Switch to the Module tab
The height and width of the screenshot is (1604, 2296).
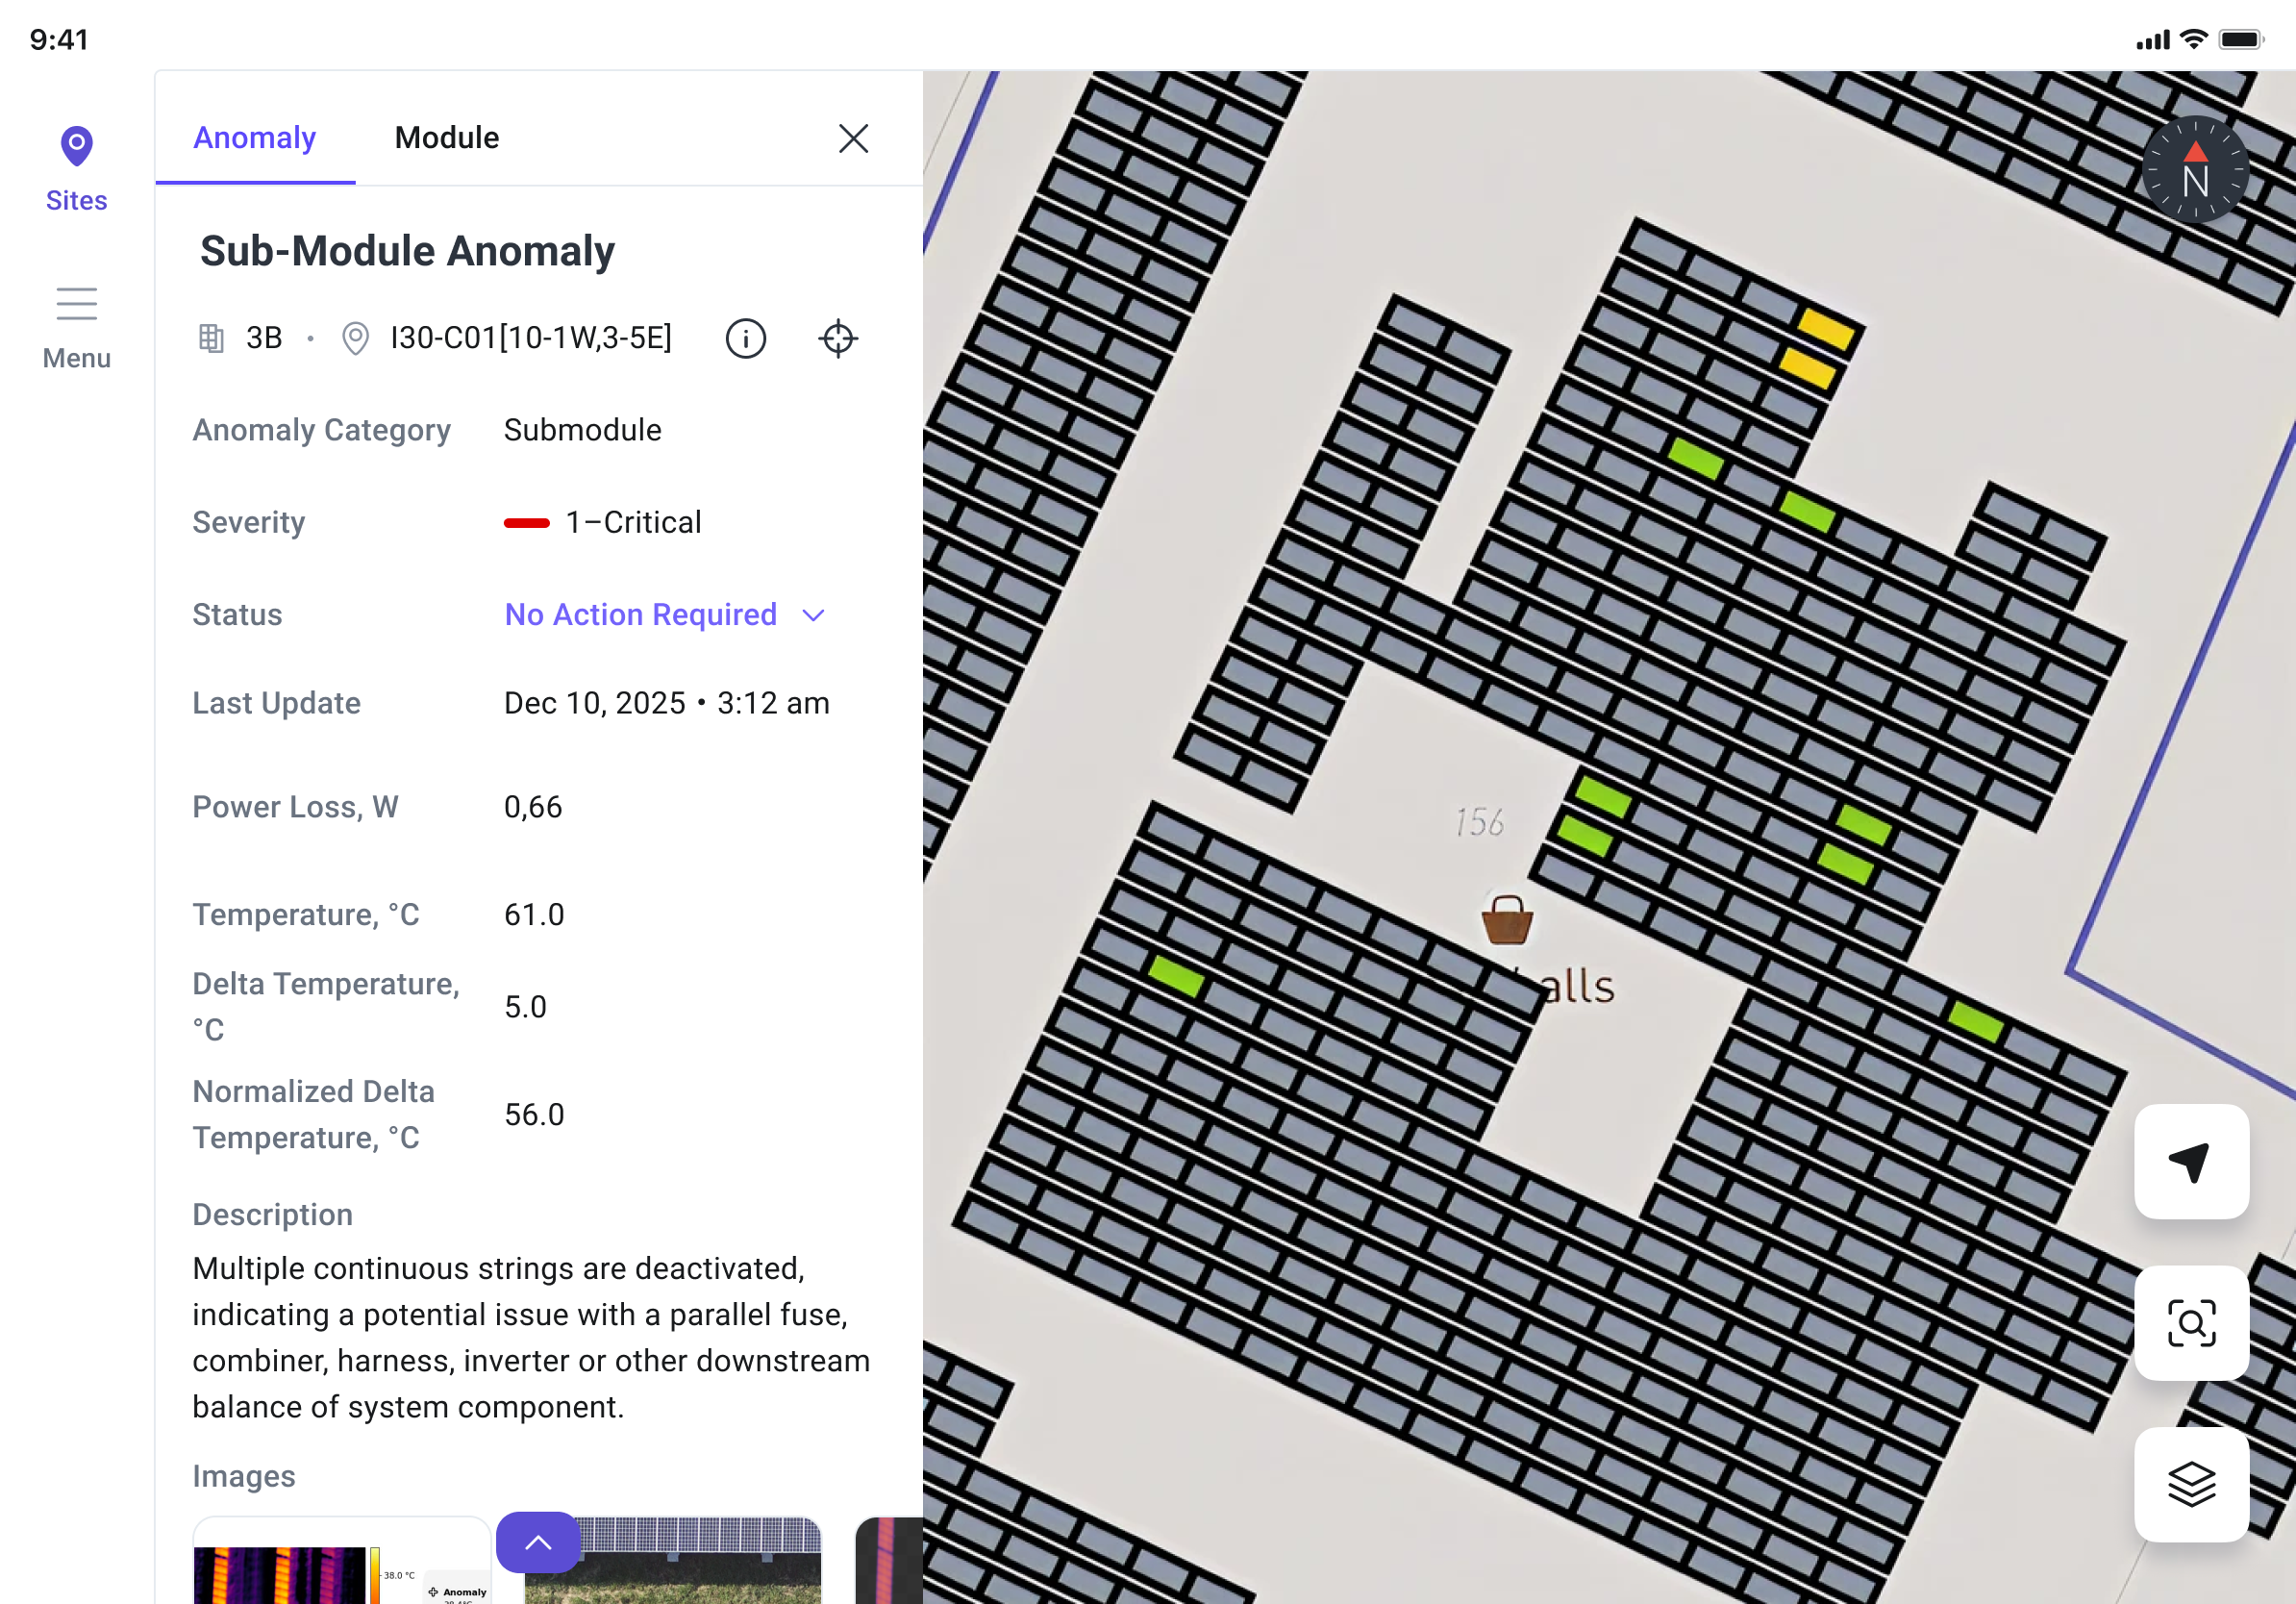(x=447, y=137)
